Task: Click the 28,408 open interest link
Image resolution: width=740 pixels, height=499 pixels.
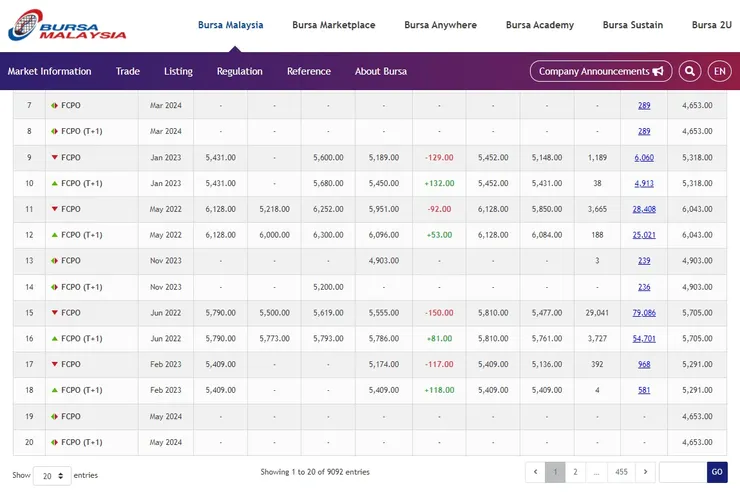Action: pyautogui.click(x=644, y=209)
